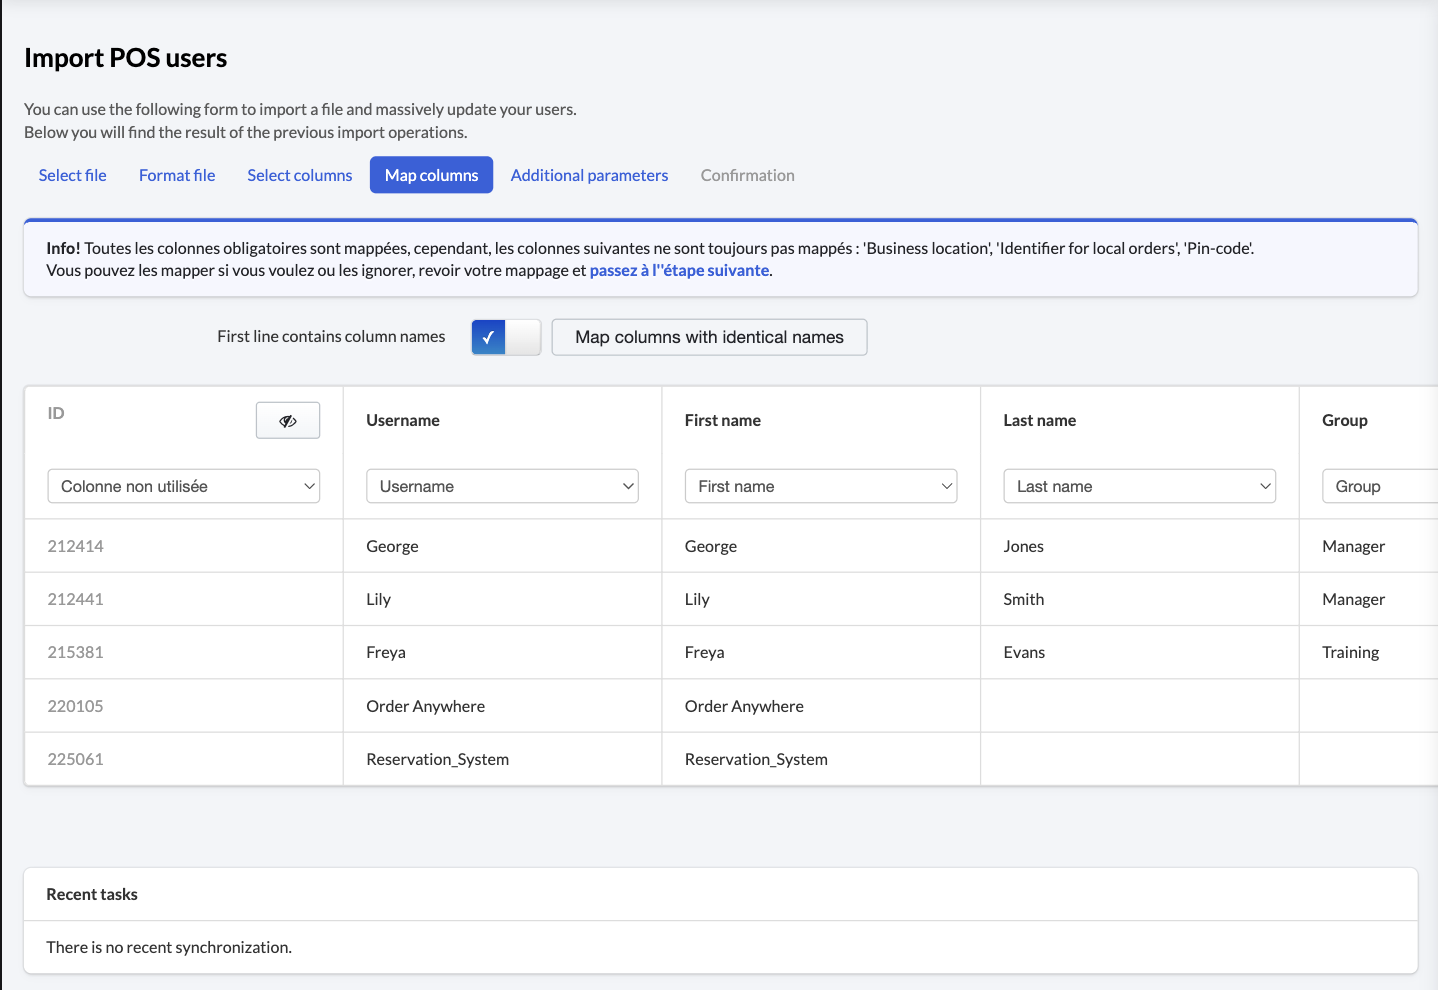Click the Import POS users title
This screenshot has height=990, width=1438.
tap(125, 58)
